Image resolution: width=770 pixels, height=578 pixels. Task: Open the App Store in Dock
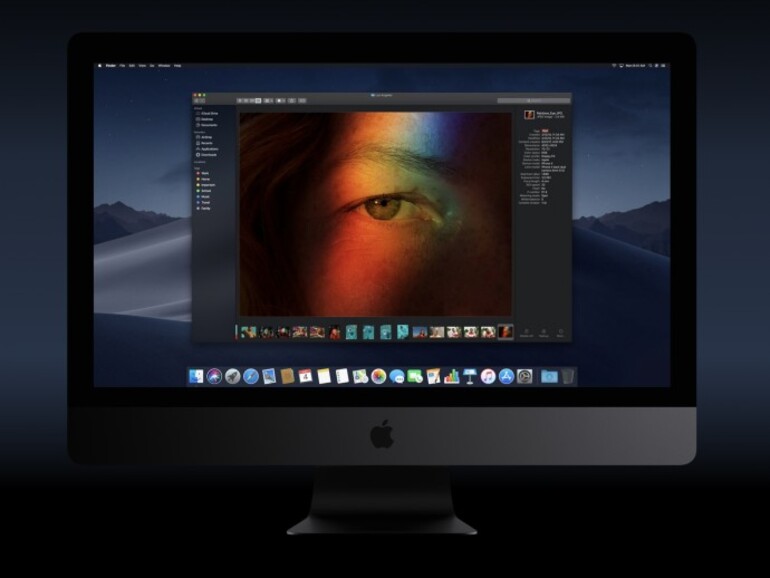(506, 377)
